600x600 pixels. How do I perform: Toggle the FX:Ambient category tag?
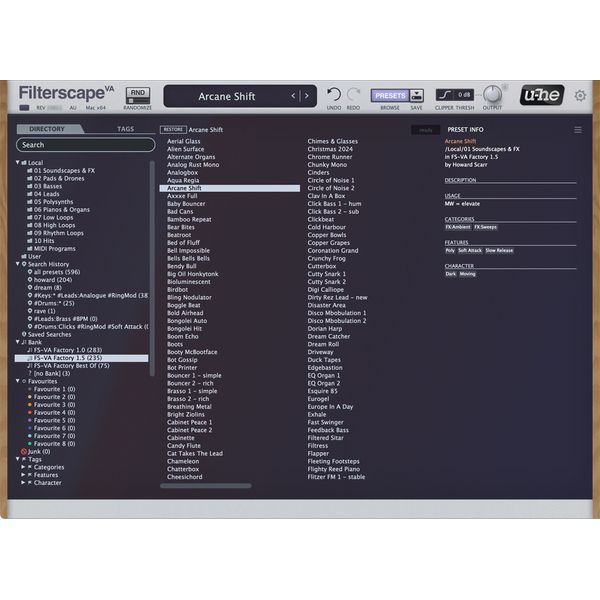pyautogui.click(x=457, y=227)
